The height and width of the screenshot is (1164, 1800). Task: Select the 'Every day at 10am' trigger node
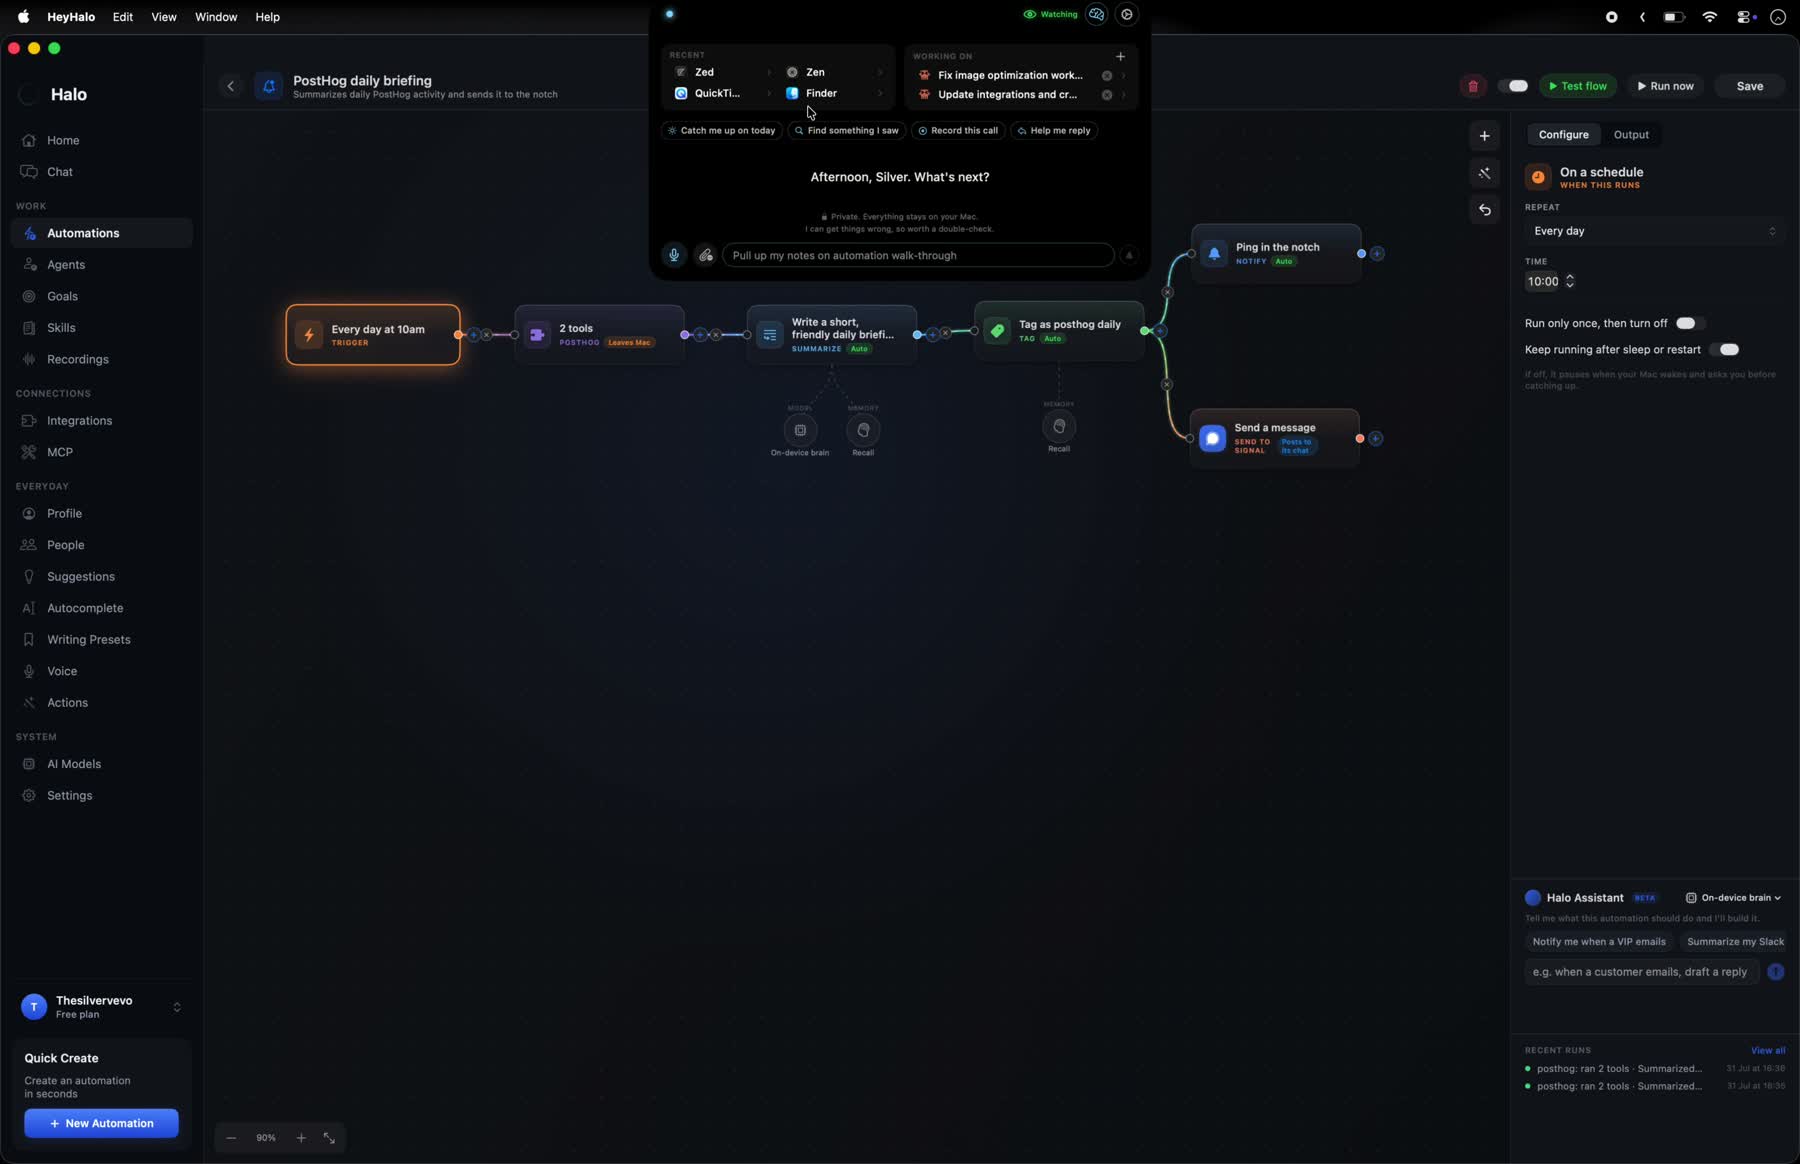pos(373,336)
